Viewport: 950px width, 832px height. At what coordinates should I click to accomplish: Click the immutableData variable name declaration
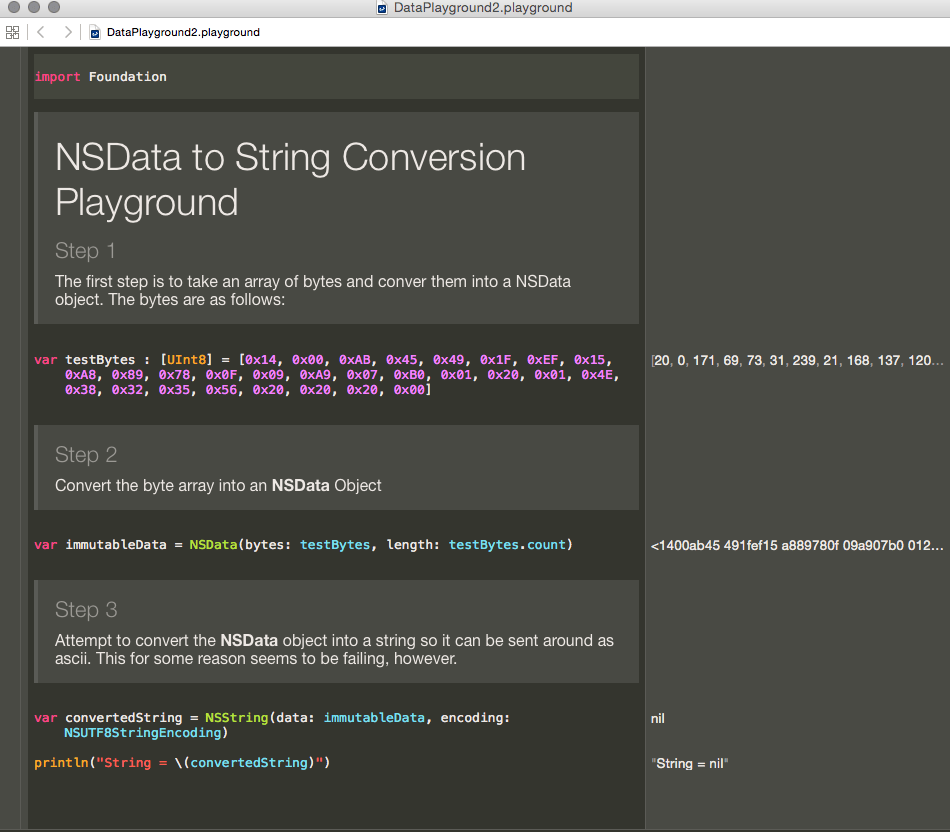[116, 545]
